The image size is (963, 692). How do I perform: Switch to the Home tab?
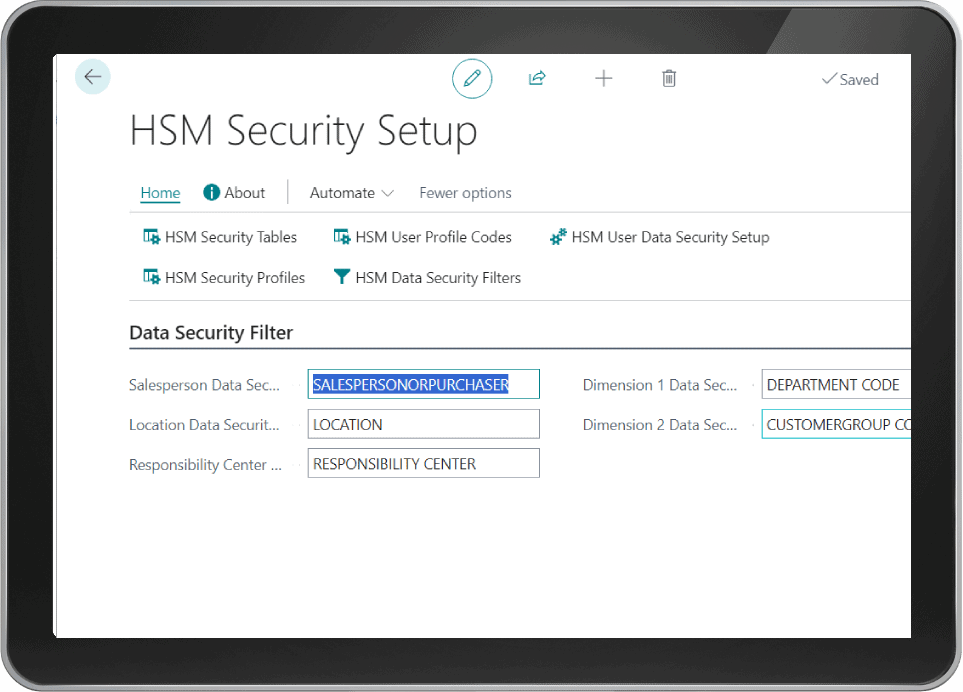click(160, 193)
